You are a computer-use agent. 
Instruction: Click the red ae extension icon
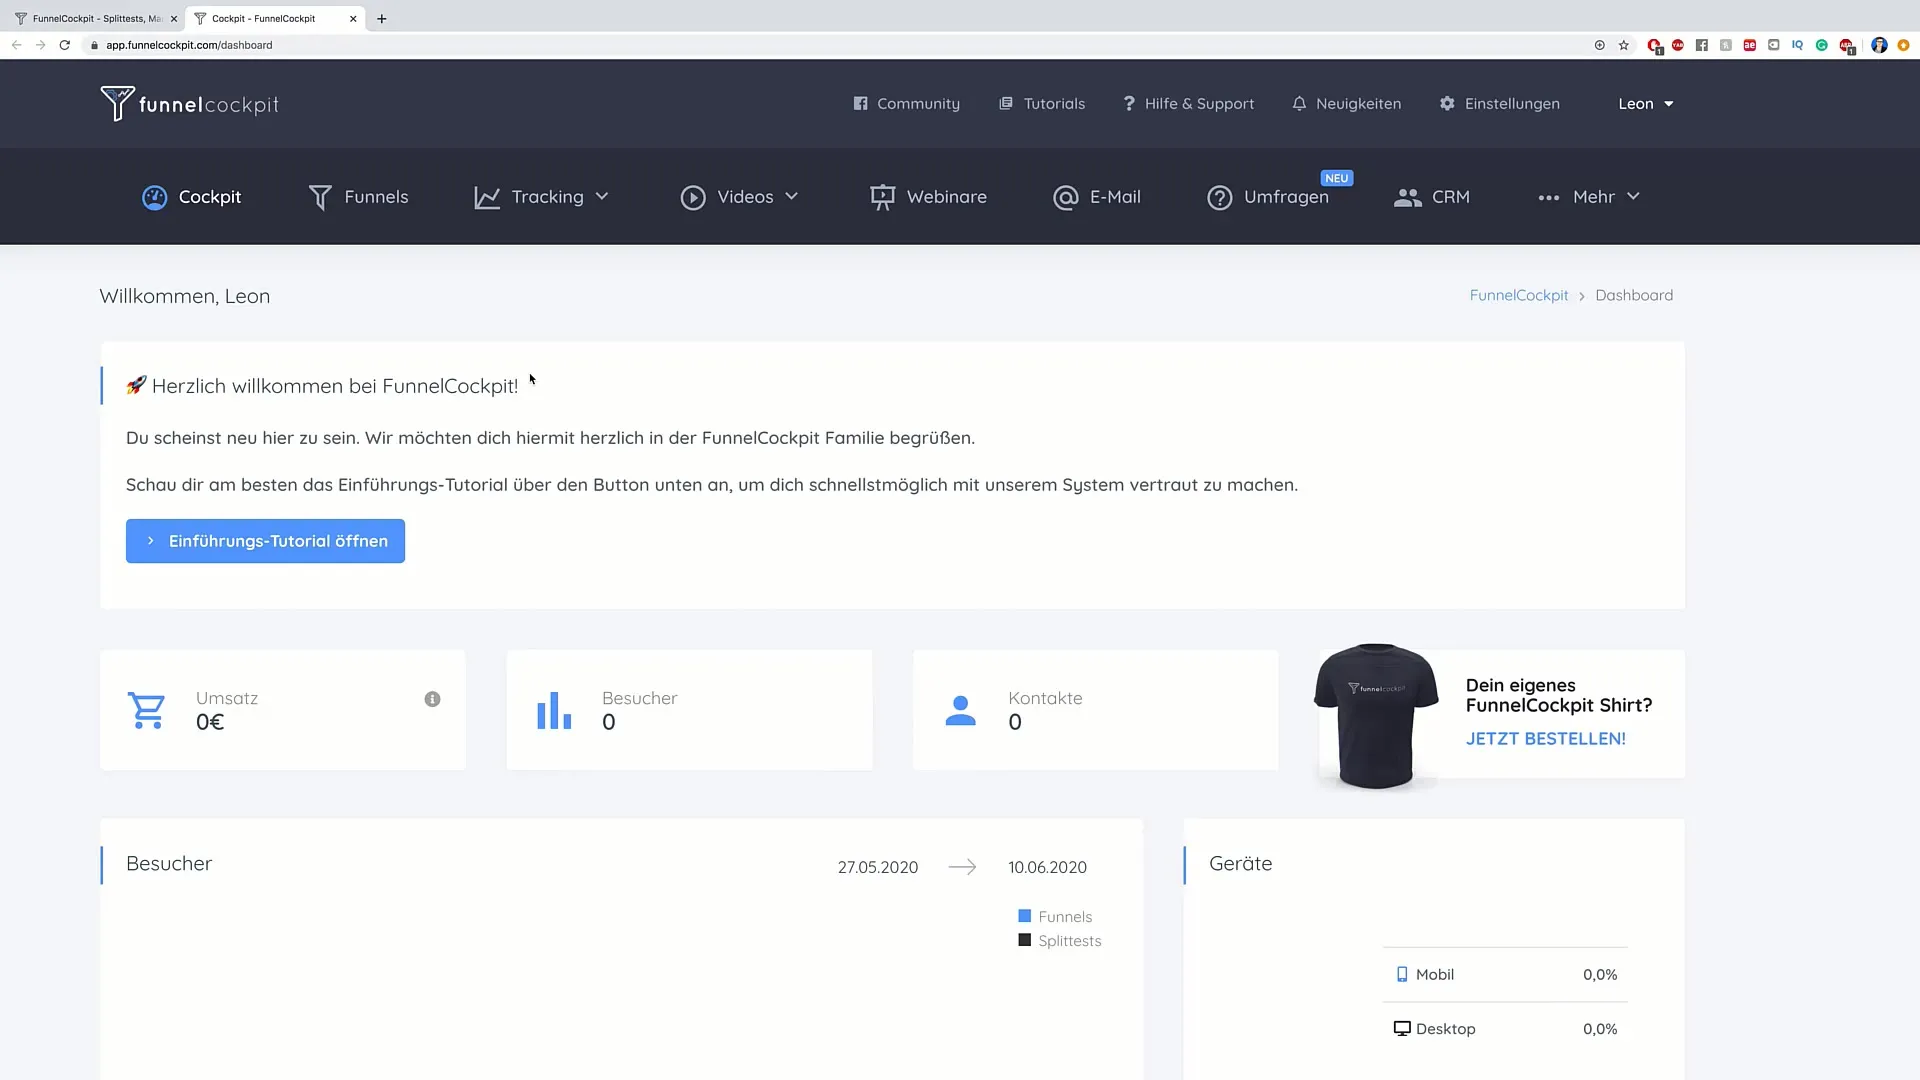1749,45
